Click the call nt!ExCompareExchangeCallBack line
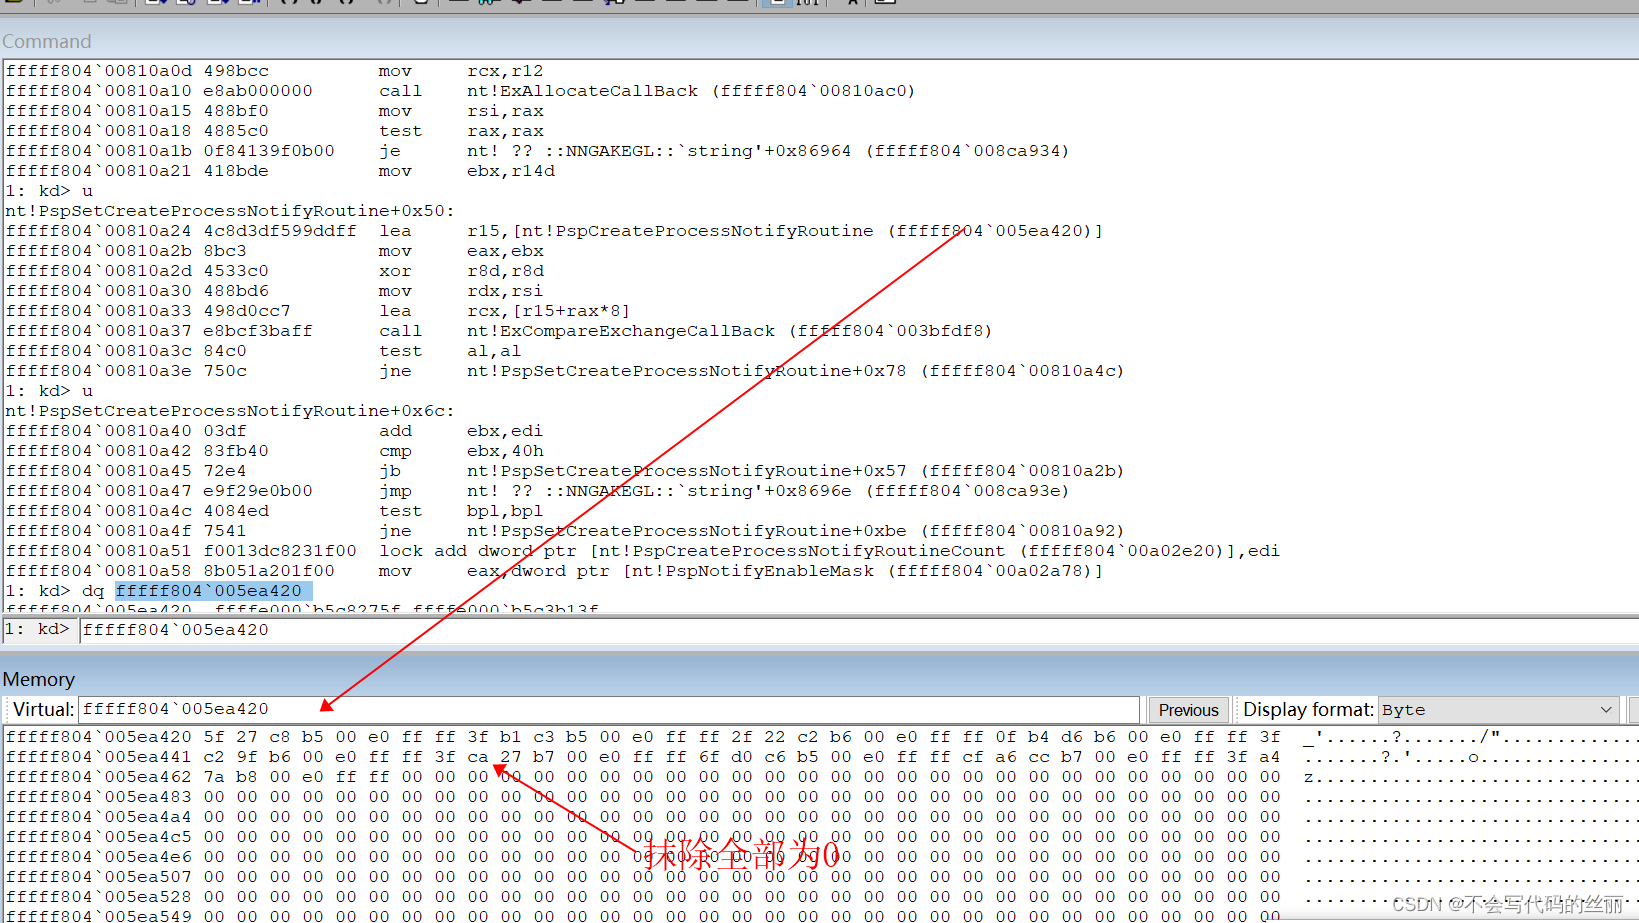 coord(498,331)
